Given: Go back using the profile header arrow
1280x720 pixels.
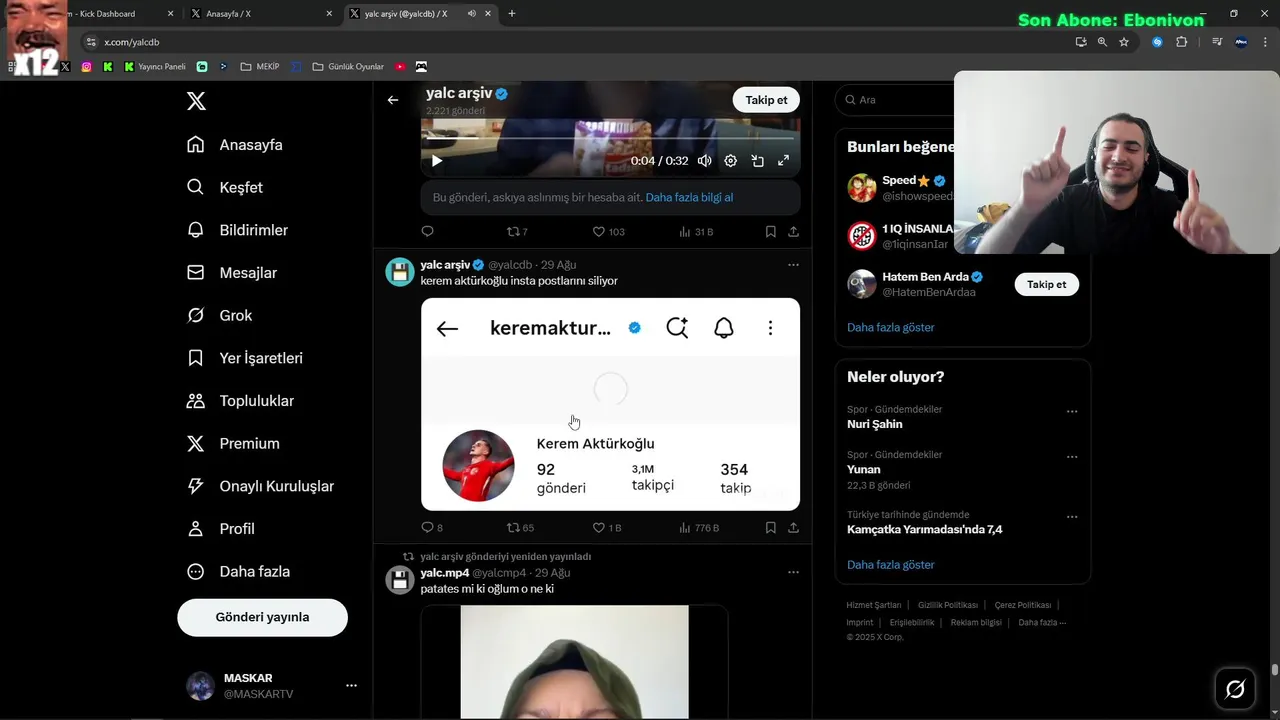Looking at the screenshot, I should 393,100.
